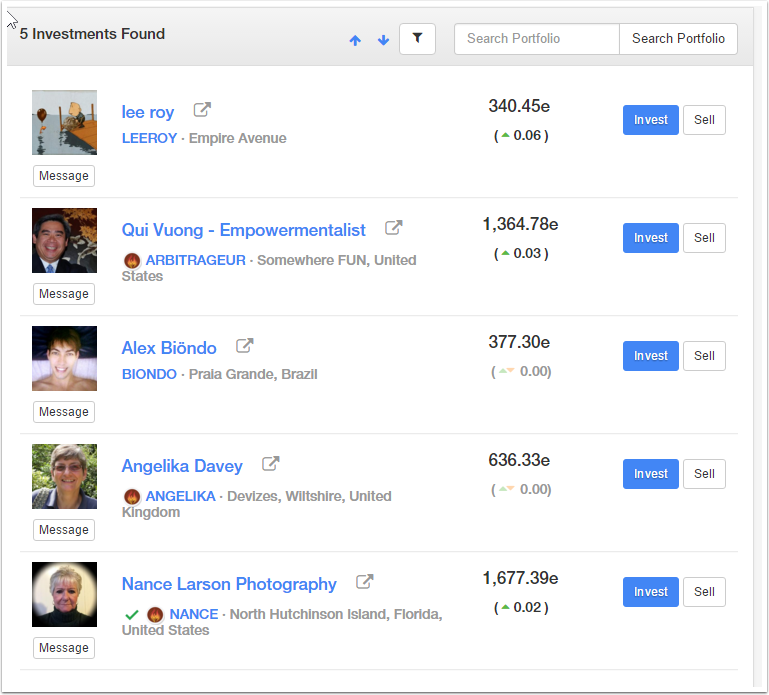Open external link icon beside Angelika Davey
The image size is (769, 695).
click(270, 464)
